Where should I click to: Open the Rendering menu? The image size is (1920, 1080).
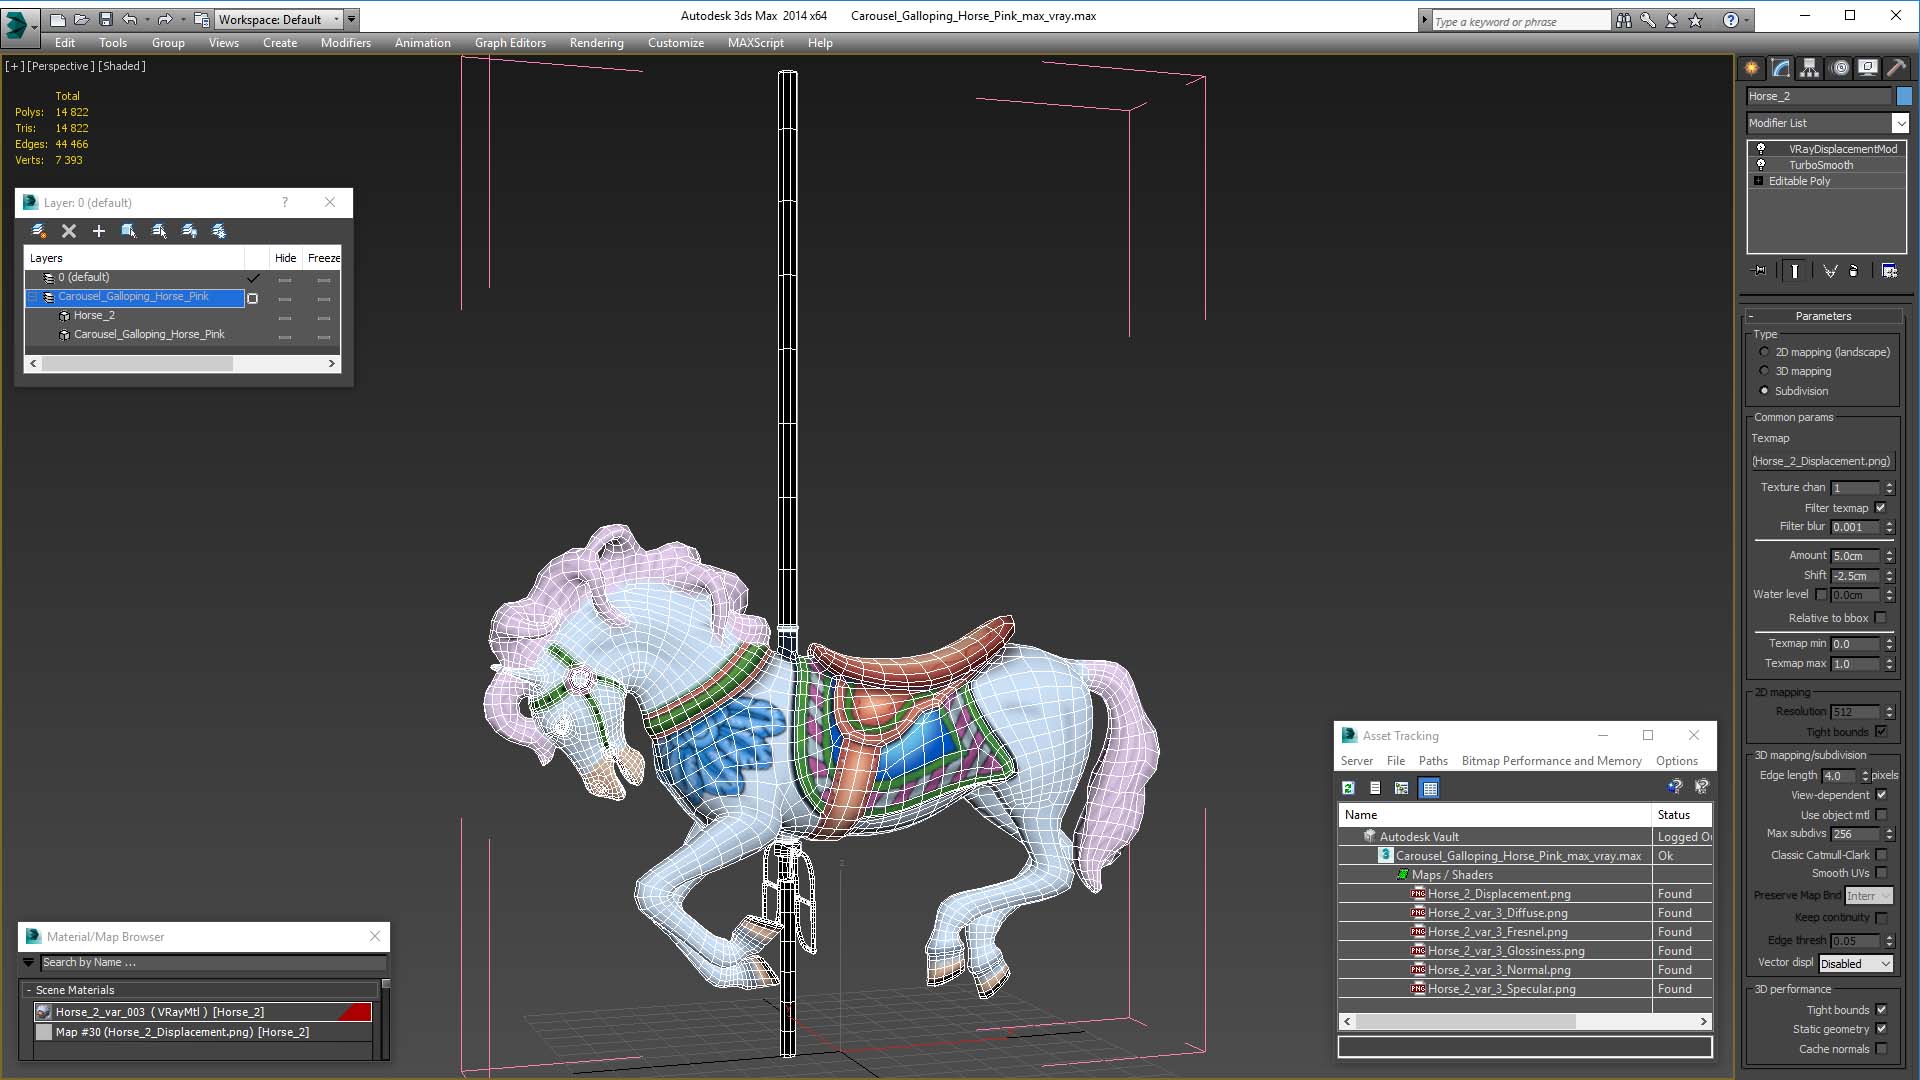click(596, 43)
